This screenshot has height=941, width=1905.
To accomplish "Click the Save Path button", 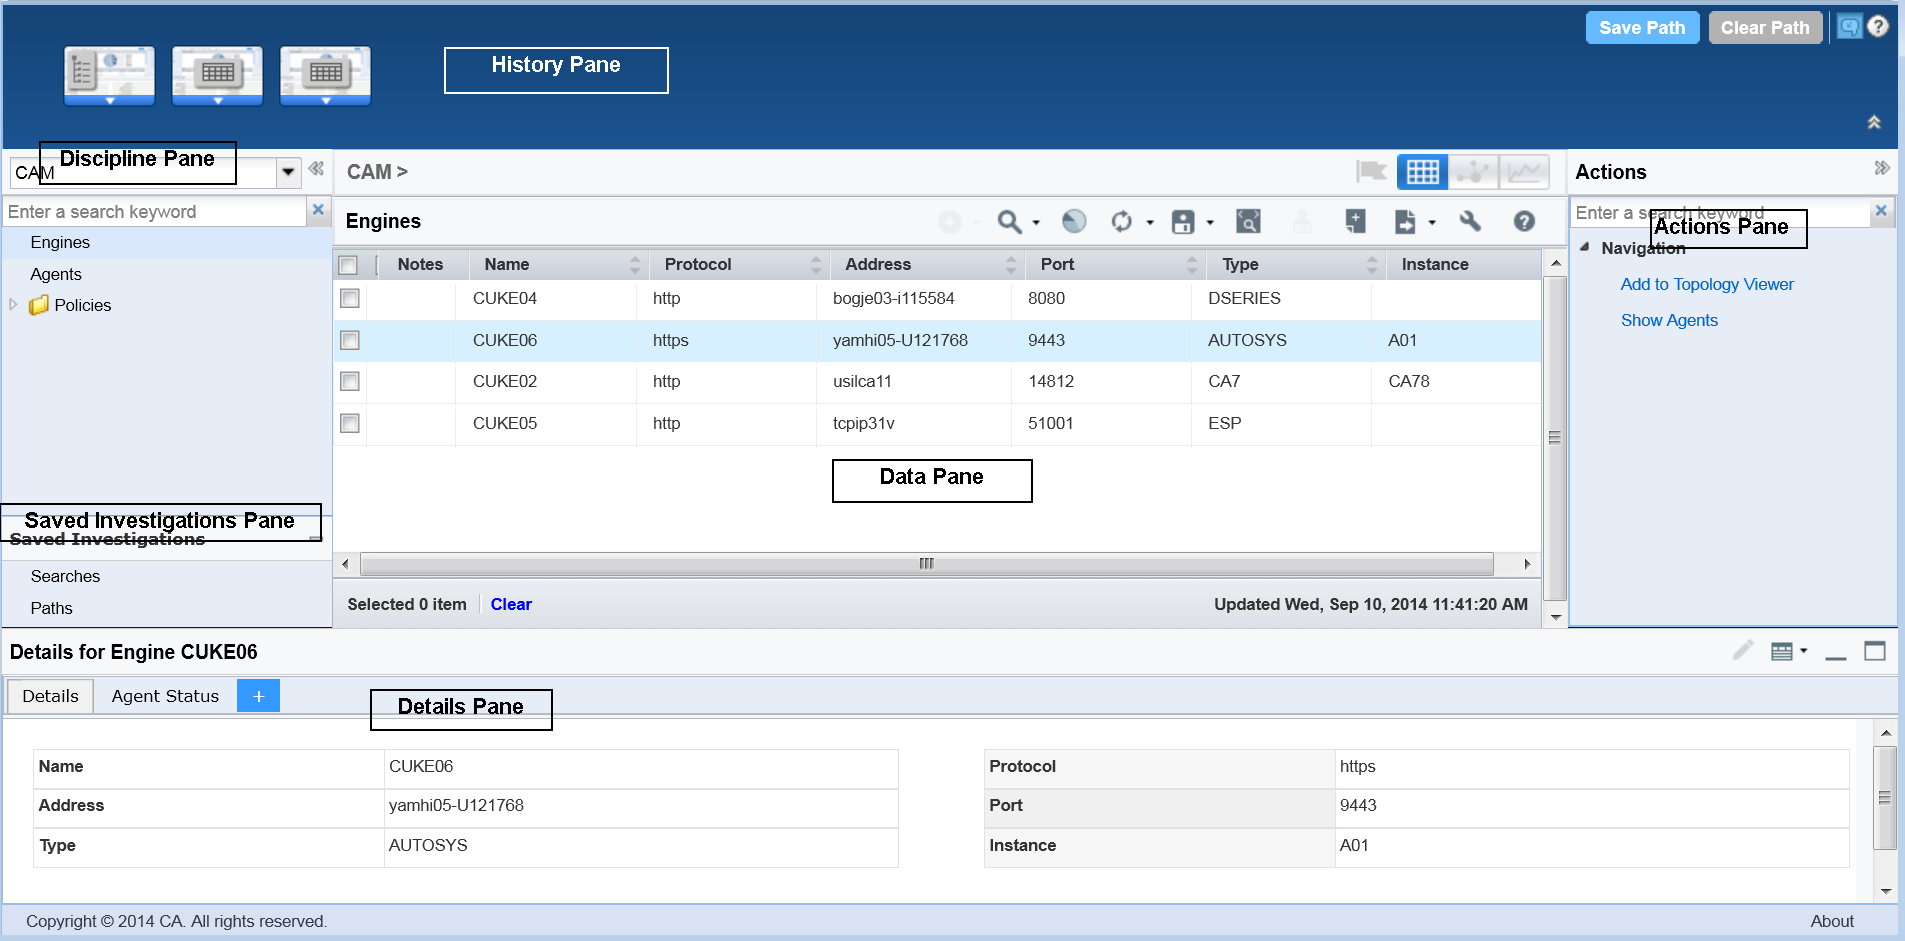I will 1641,28.
